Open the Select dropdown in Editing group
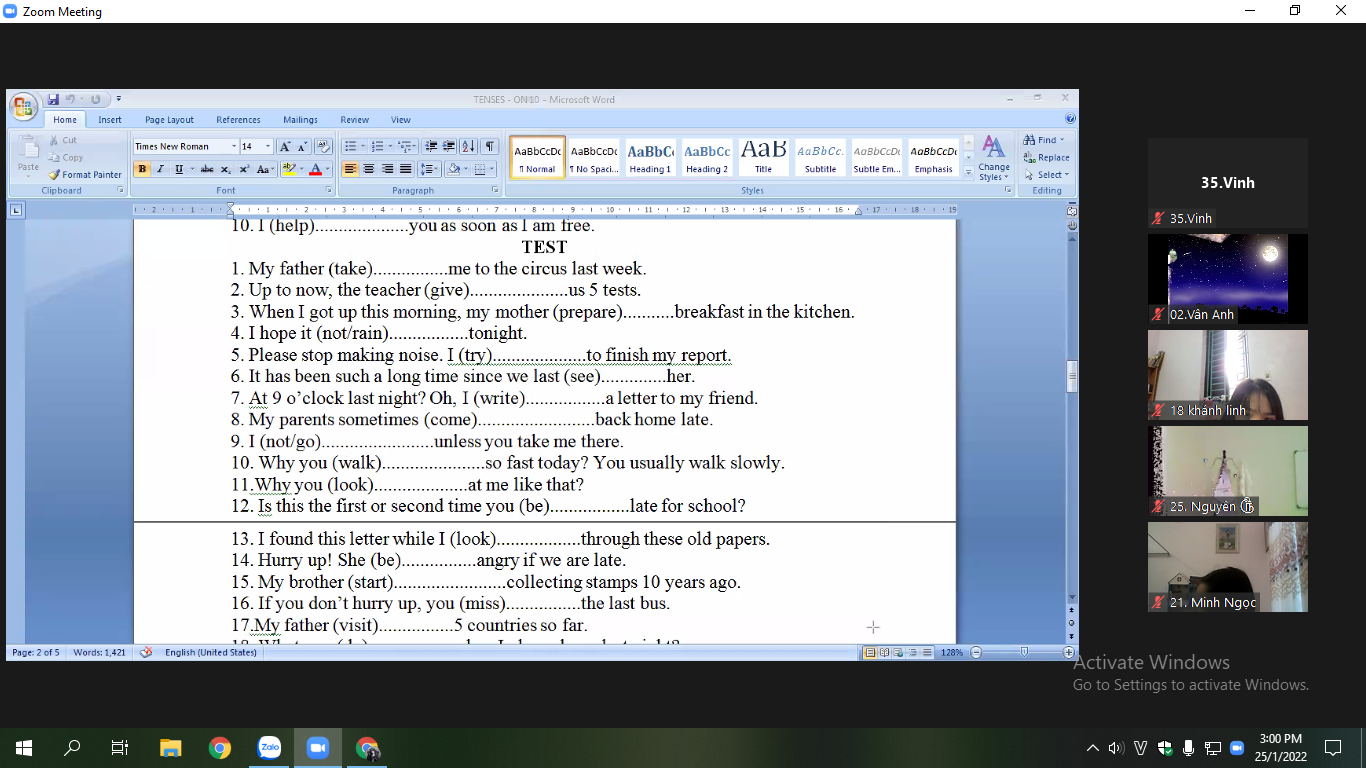 (1047, 174)
